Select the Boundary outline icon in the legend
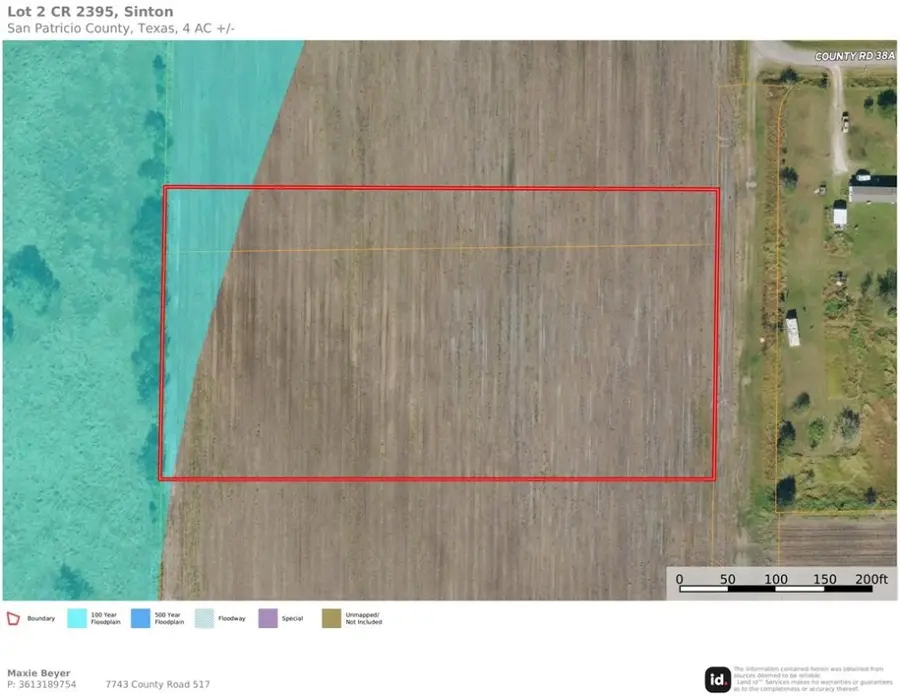900x696 pixels. pos(14,617)
